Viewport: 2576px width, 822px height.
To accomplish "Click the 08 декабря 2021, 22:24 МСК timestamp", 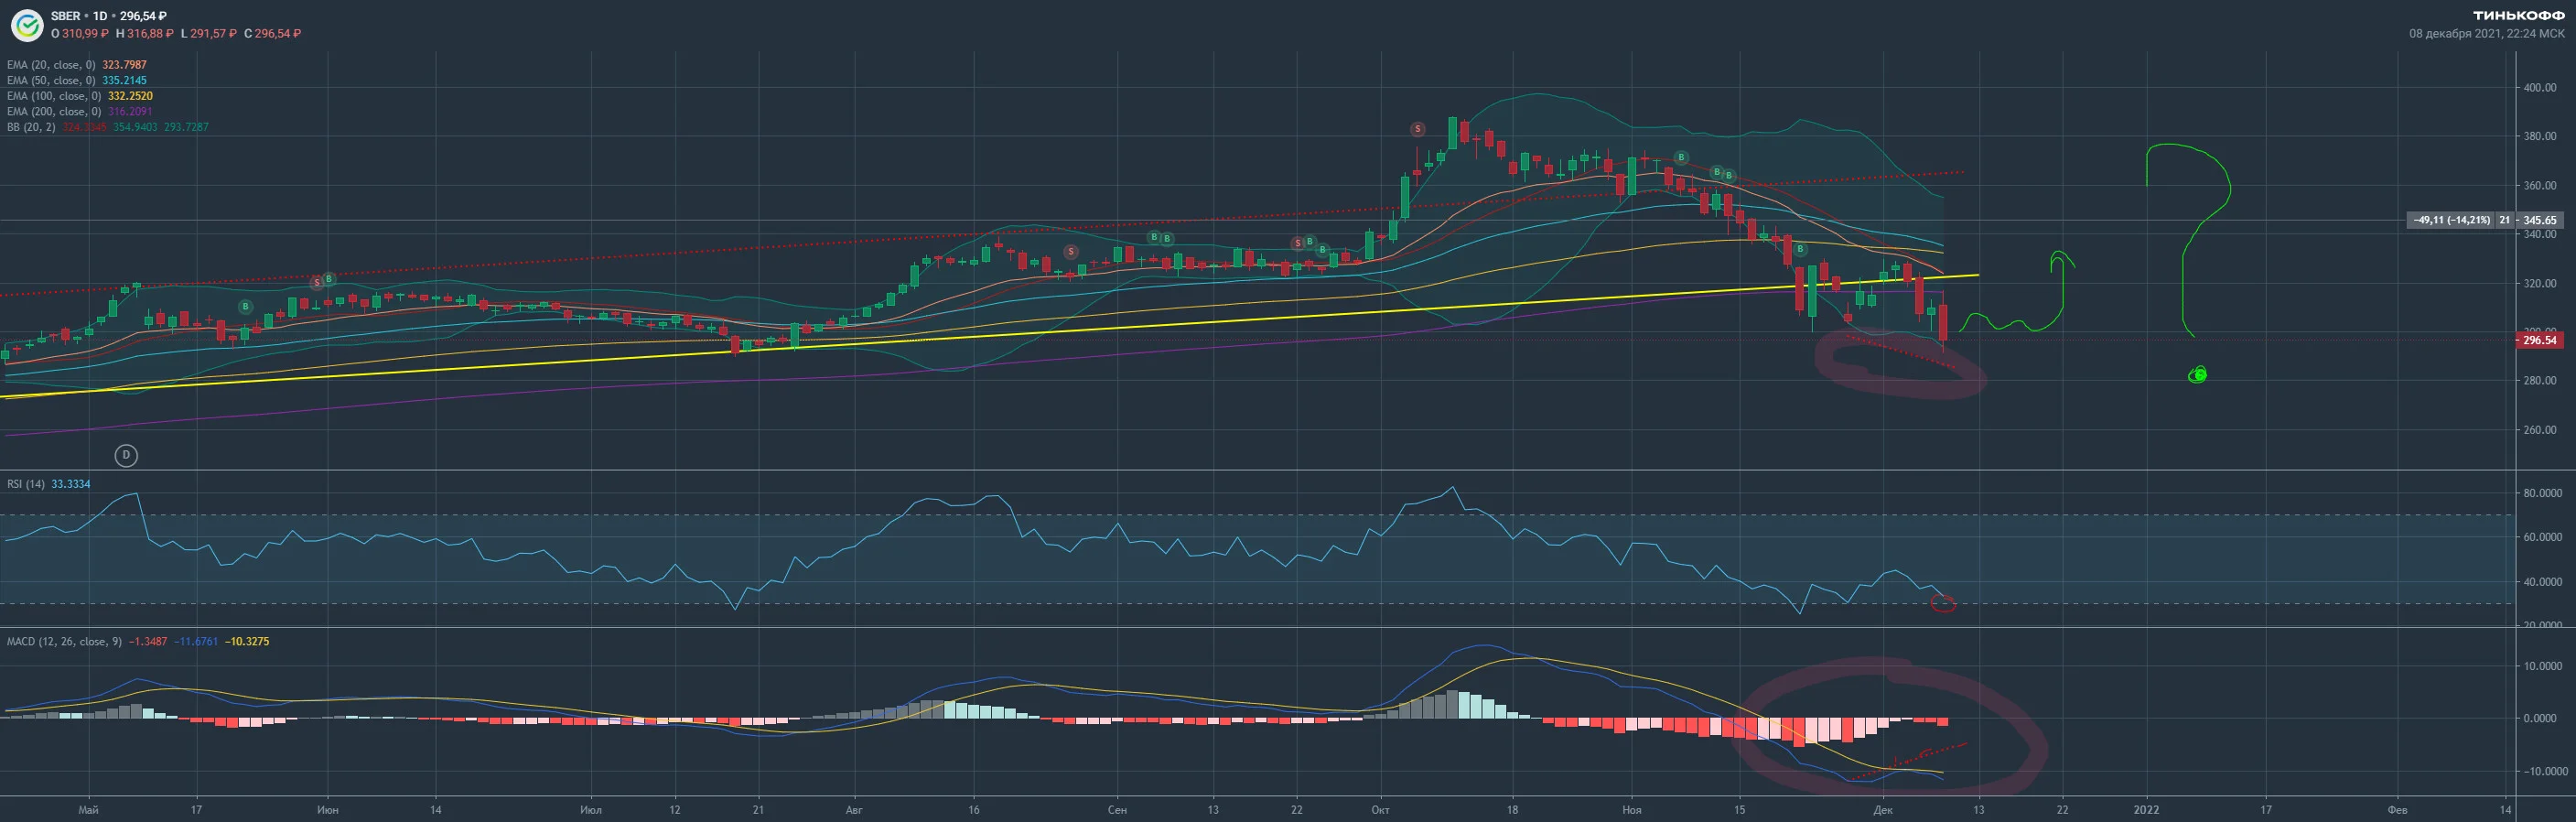I will click(2487, 33).
